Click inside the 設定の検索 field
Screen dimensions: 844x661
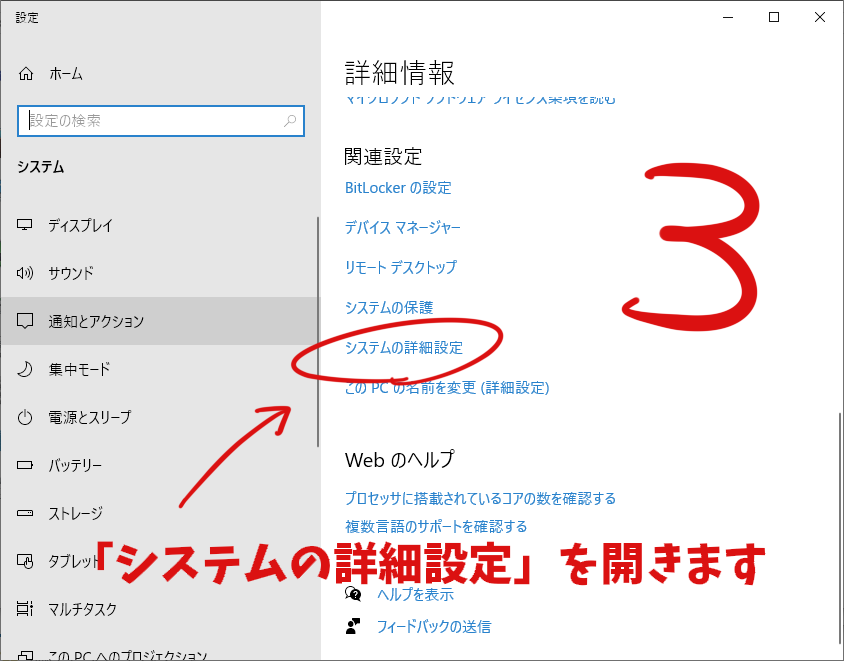[150, 121]
